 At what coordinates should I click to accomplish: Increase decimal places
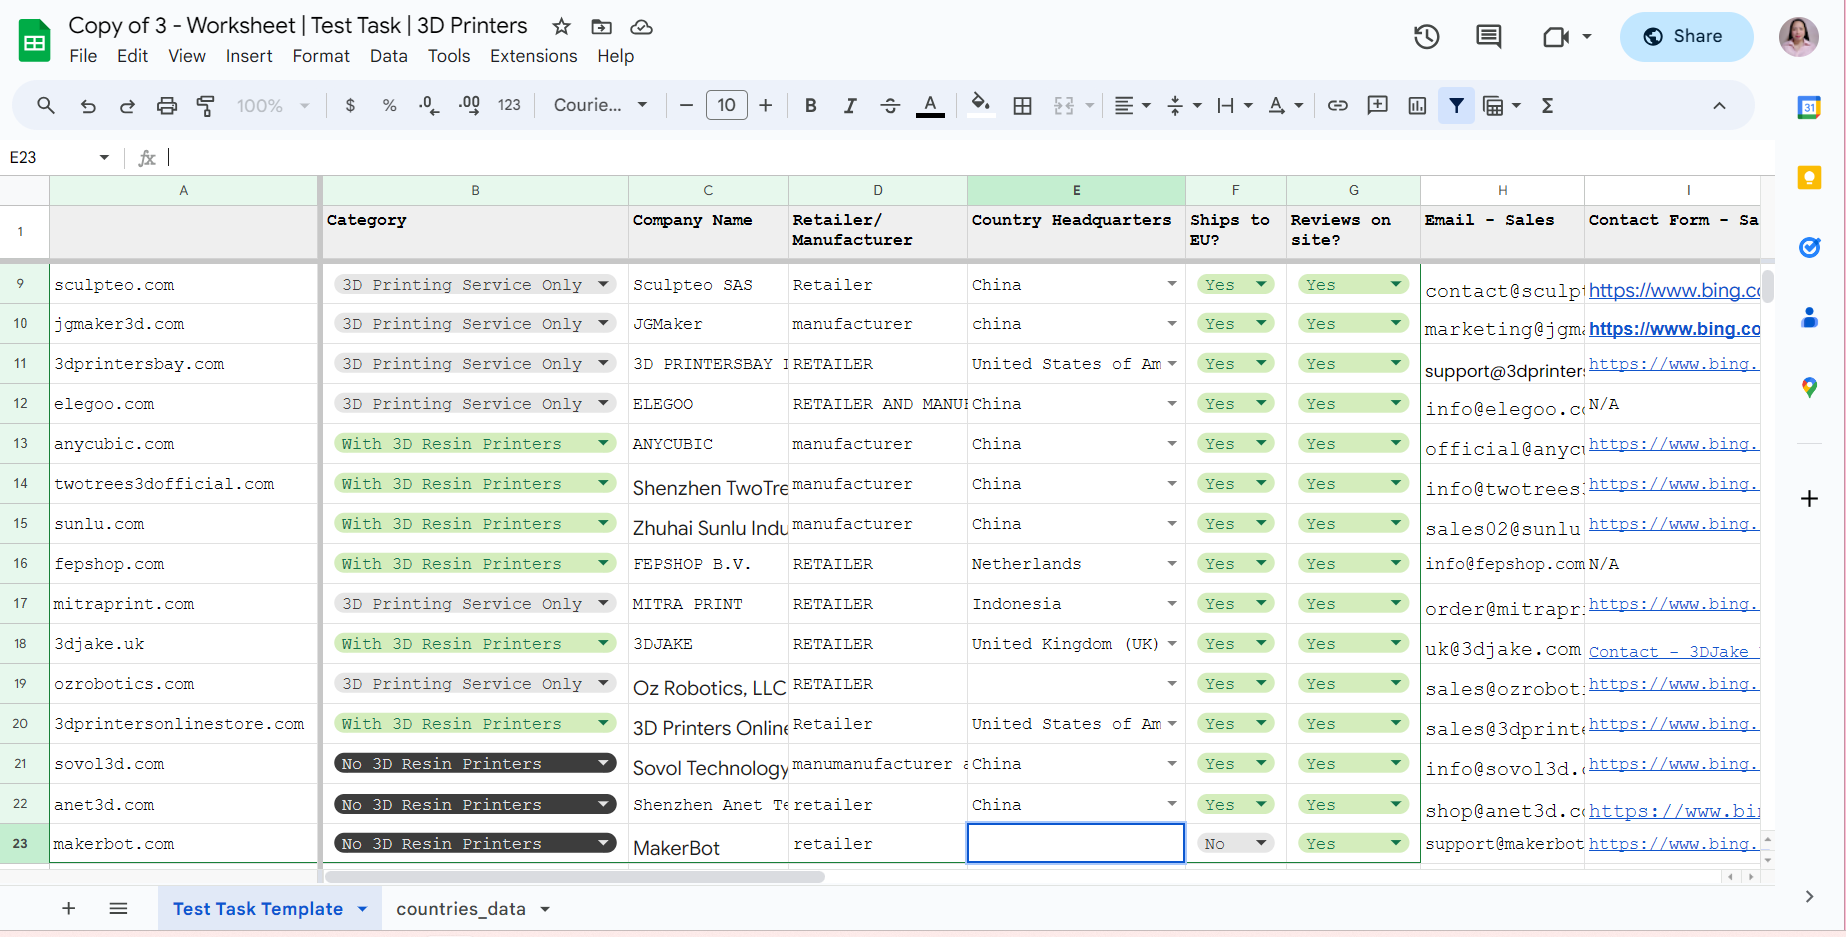(469, 105)
